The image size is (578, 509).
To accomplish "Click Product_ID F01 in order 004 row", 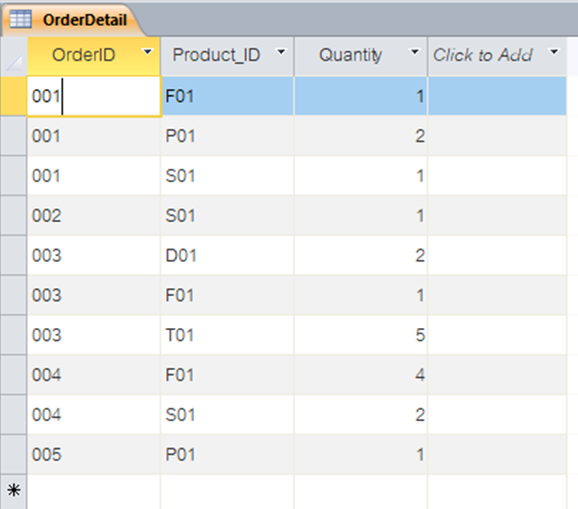I will (227, 374).
